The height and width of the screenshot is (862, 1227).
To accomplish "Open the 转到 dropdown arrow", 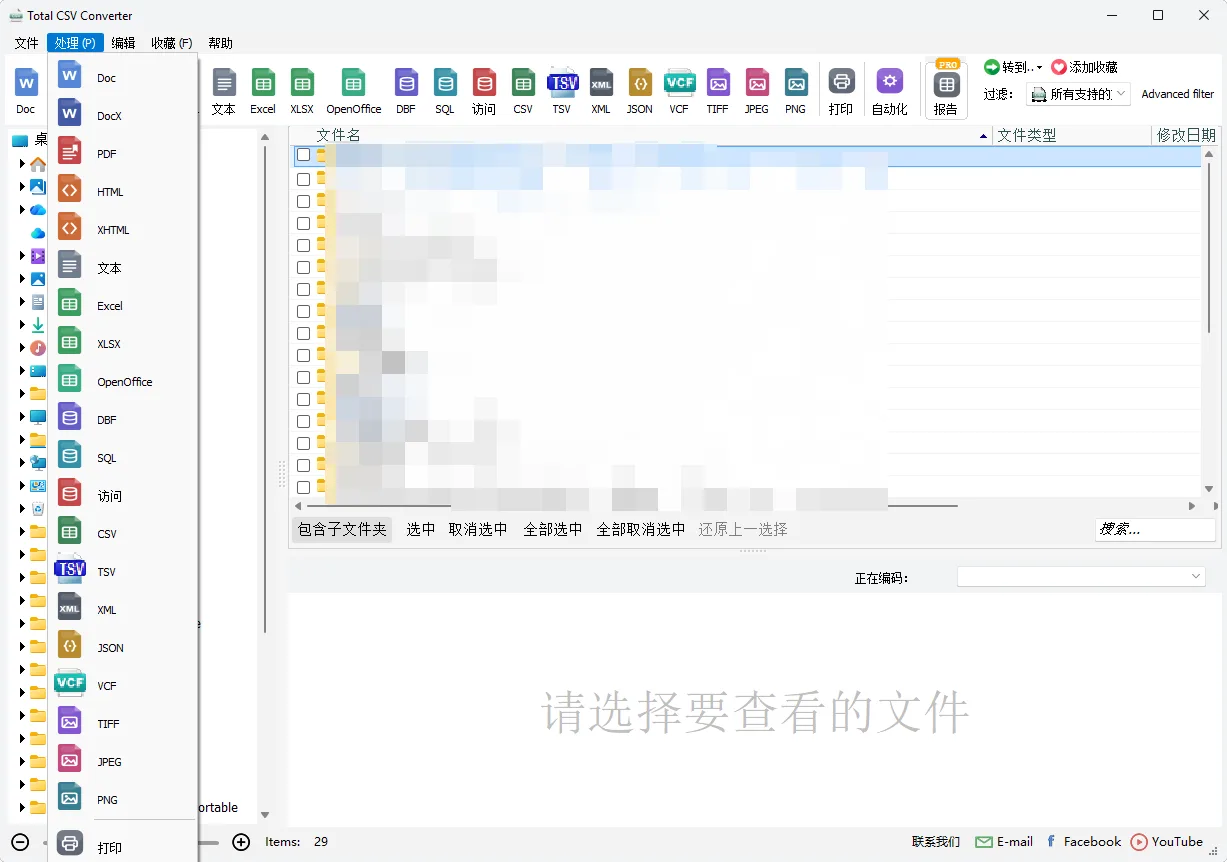I will pyautogui.click(x=1039, y=68).
